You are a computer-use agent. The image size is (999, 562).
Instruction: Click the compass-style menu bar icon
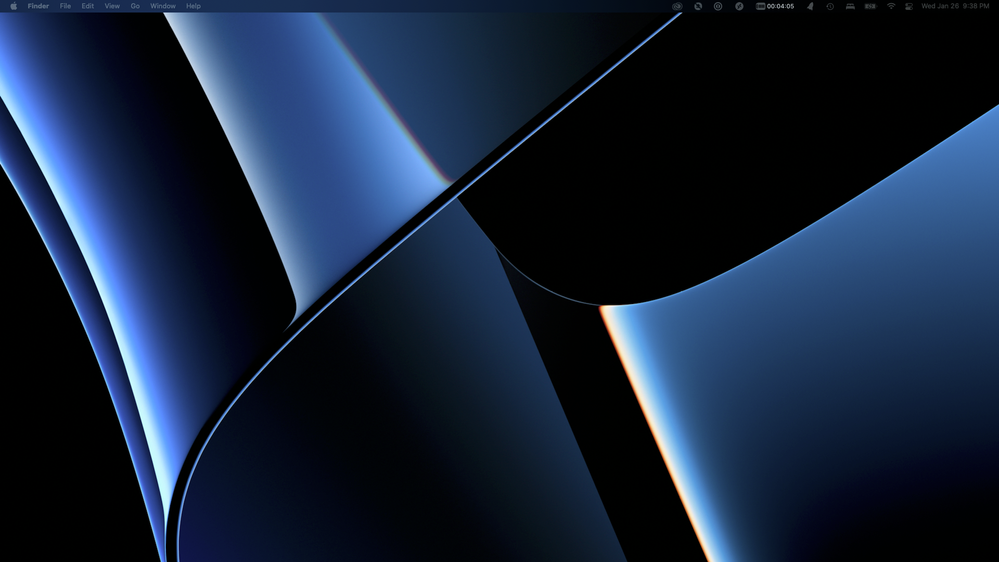[x=739, y=6]
